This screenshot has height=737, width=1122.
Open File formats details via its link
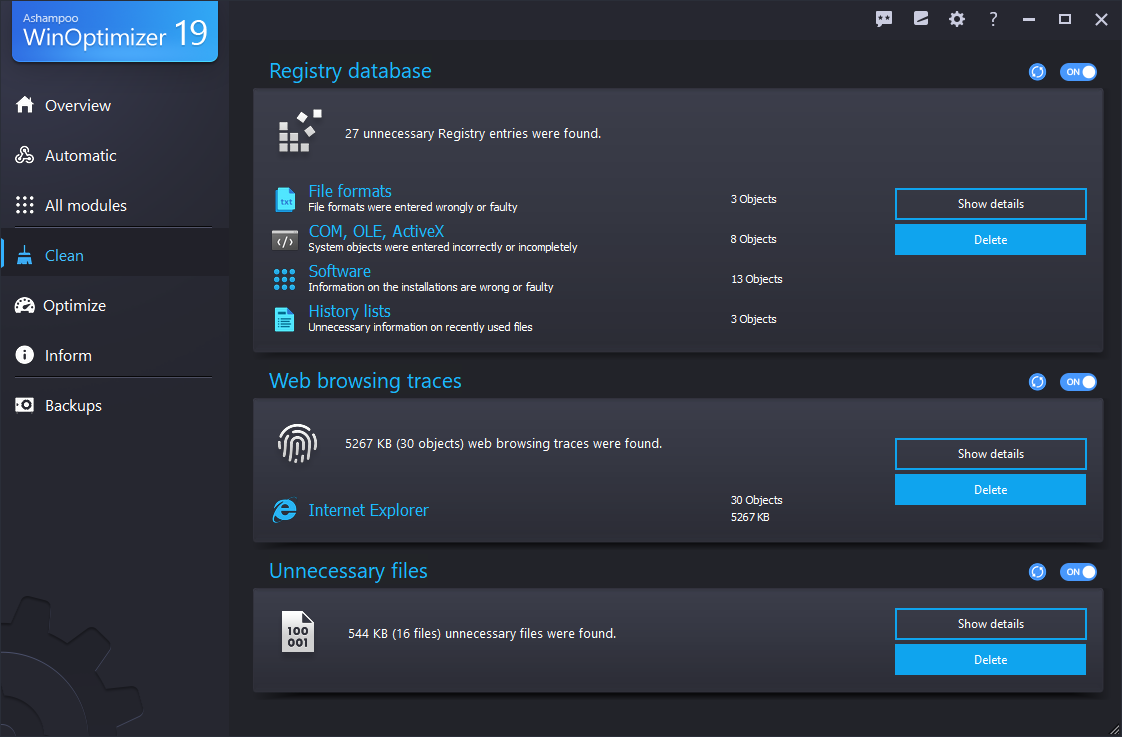350,191
